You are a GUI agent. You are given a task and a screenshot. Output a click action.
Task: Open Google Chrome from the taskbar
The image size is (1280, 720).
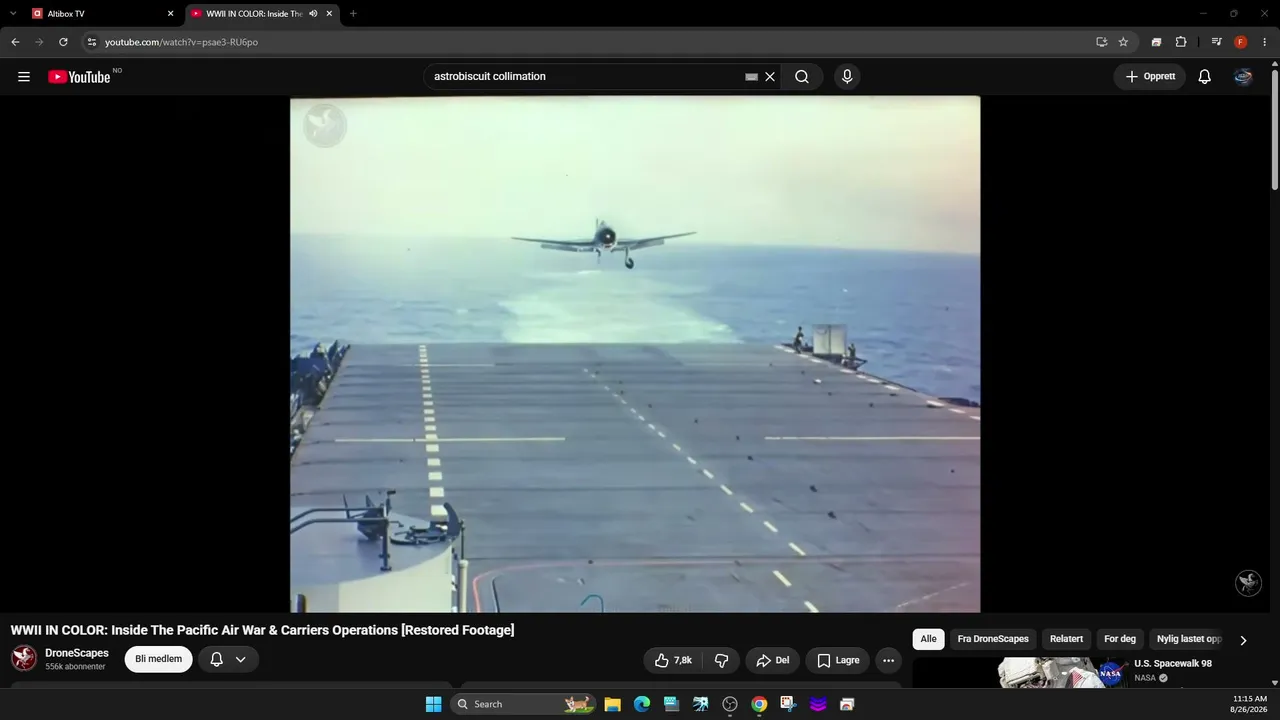pyautogui.click(x=759, y=704)
